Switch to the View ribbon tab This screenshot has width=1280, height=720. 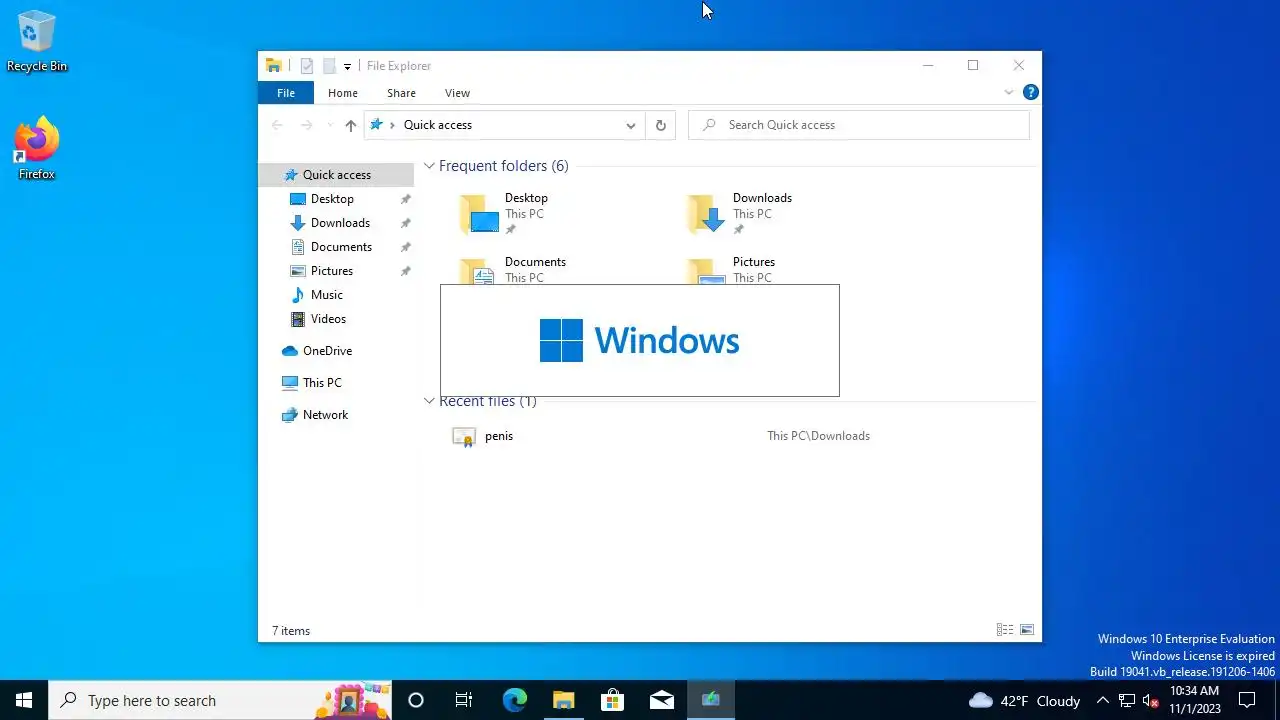tap(457, 93)
